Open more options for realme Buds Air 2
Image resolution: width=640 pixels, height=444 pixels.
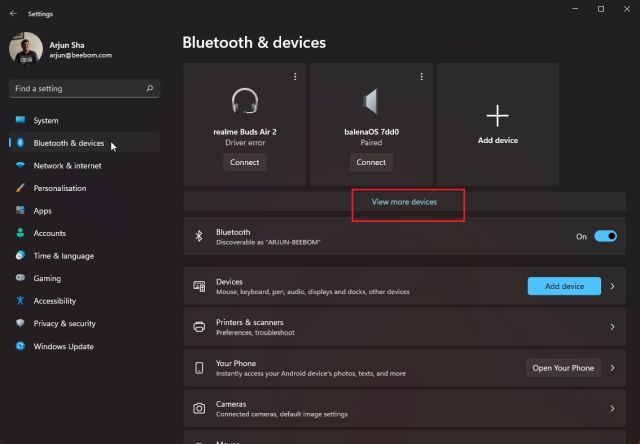point(295,76)
